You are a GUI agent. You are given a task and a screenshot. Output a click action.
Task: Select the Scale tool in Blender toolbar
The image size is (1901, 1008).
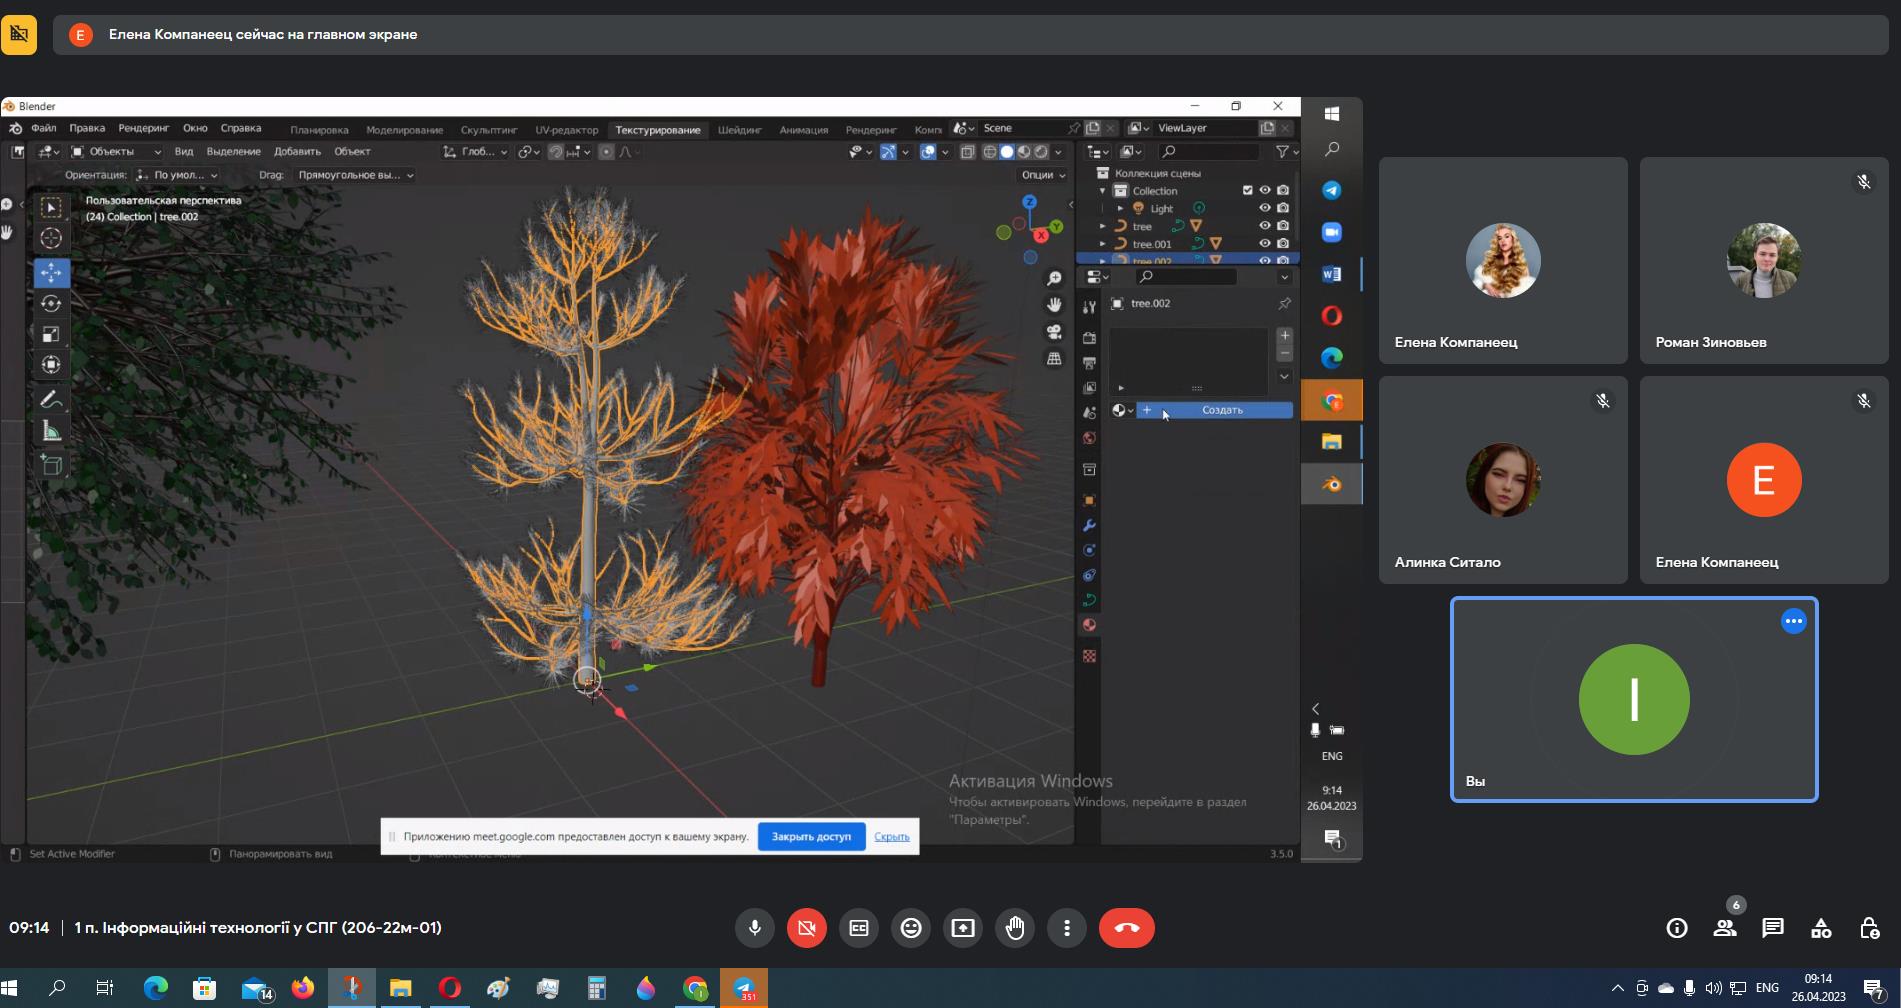click(51, 334)
